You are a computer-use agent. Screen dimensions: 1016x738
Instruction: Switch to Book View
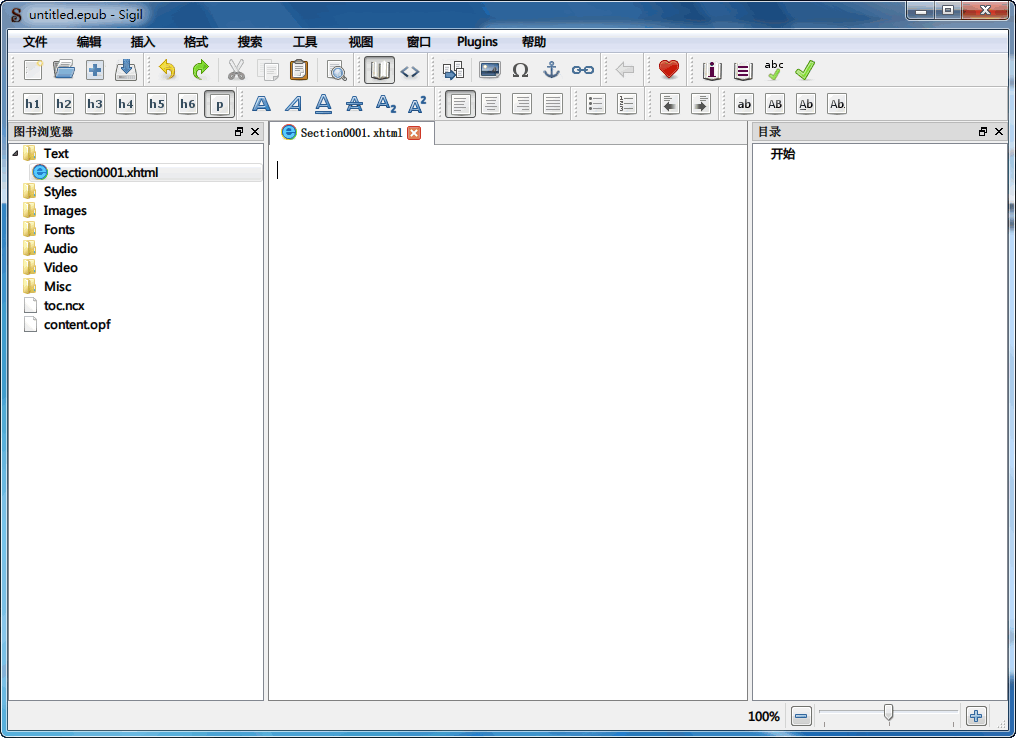coord(379,70)
